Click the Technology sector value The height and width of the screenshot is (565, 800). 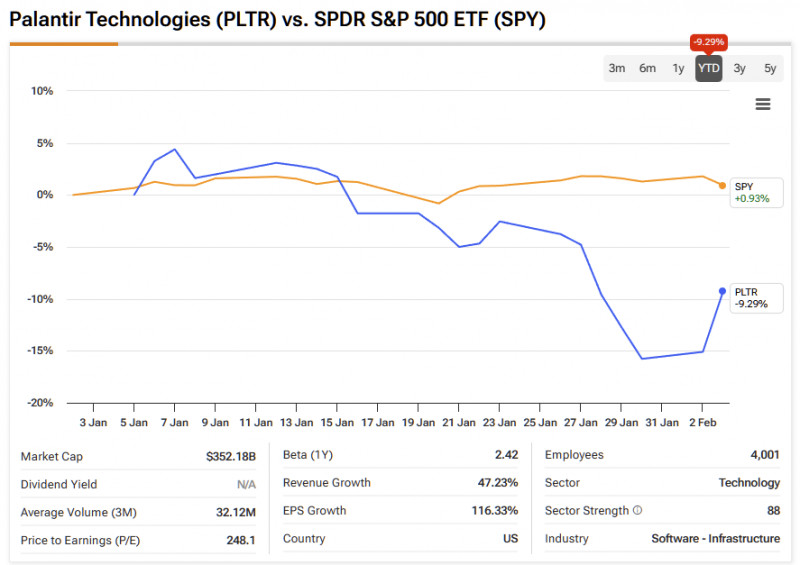[749, 483]
